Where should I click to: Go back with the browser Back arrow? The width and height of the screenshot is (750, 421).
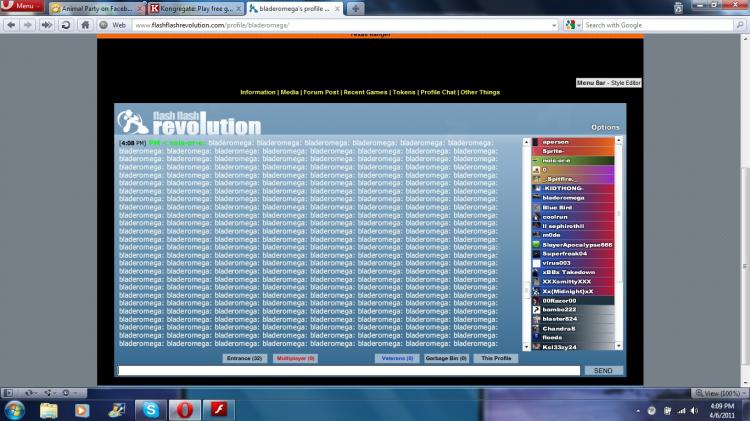[11, 25]
